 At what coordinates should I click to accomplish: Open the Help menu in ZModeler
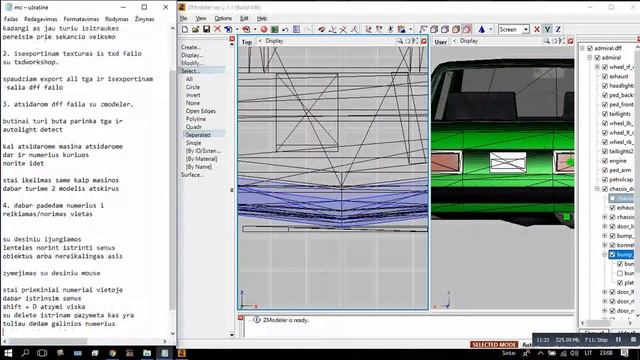(262, 18)
